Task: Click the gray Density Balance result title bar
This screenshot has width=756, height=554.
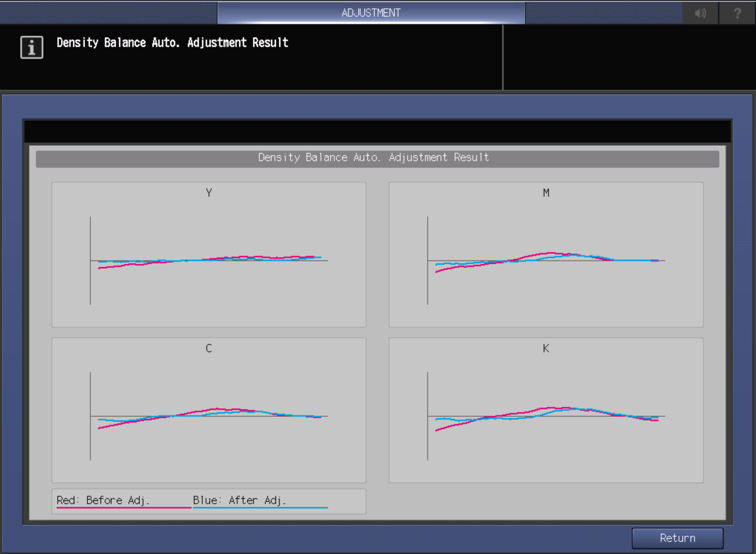Action: click(377, 158)
